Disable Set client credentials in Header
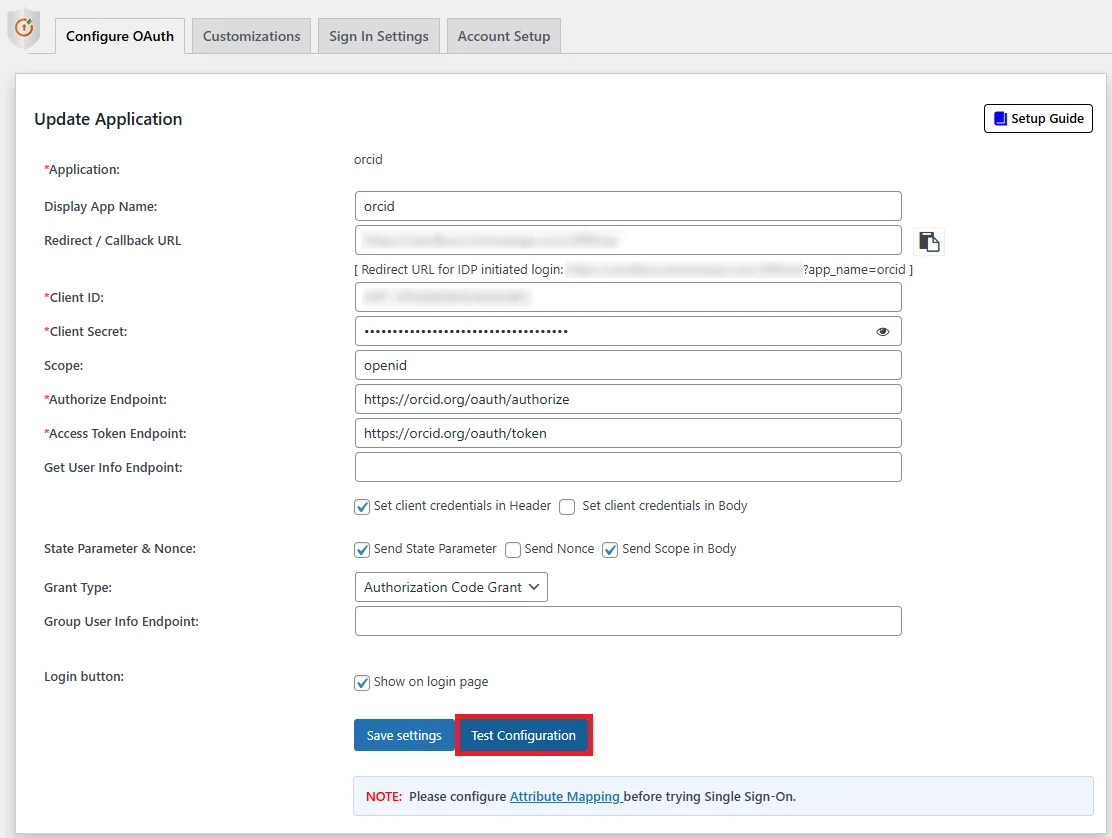The image size is (1112, 838). coord(361,507)
